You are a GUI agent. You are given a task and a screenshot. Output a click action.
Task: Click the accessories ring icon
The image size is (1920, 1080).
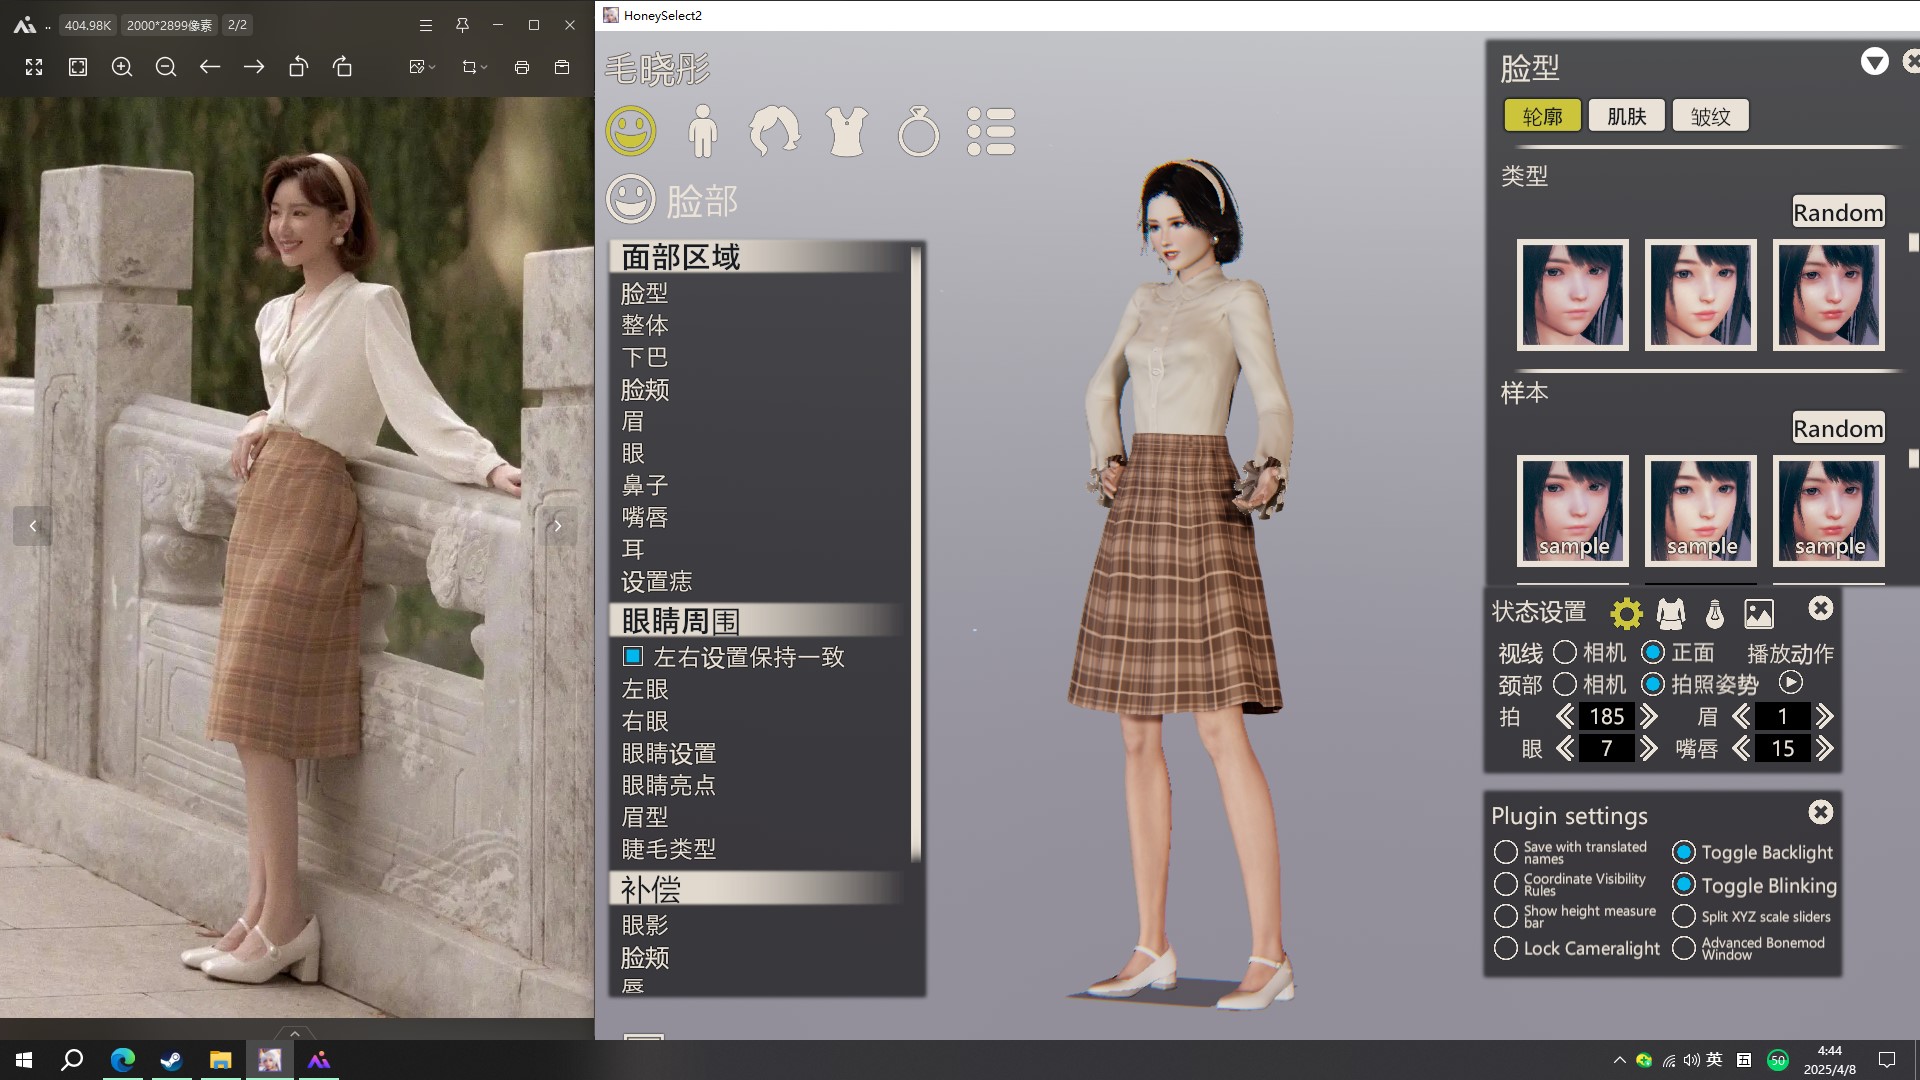918,132
